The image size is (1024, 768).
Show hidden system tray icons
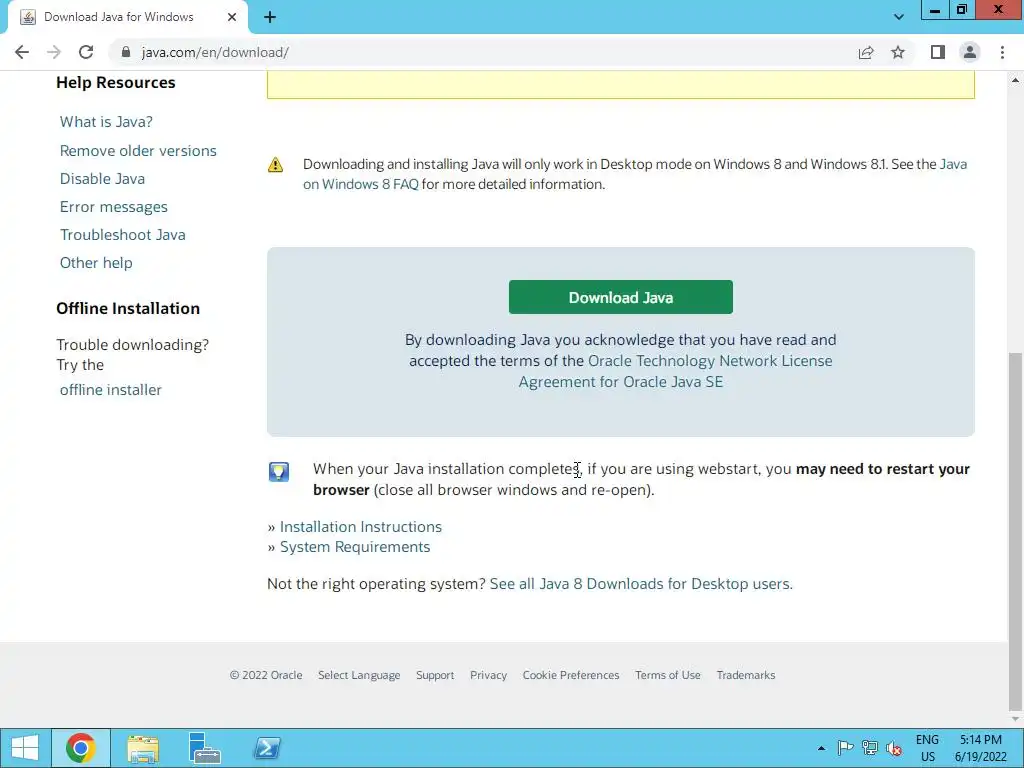tap(821, 748)
